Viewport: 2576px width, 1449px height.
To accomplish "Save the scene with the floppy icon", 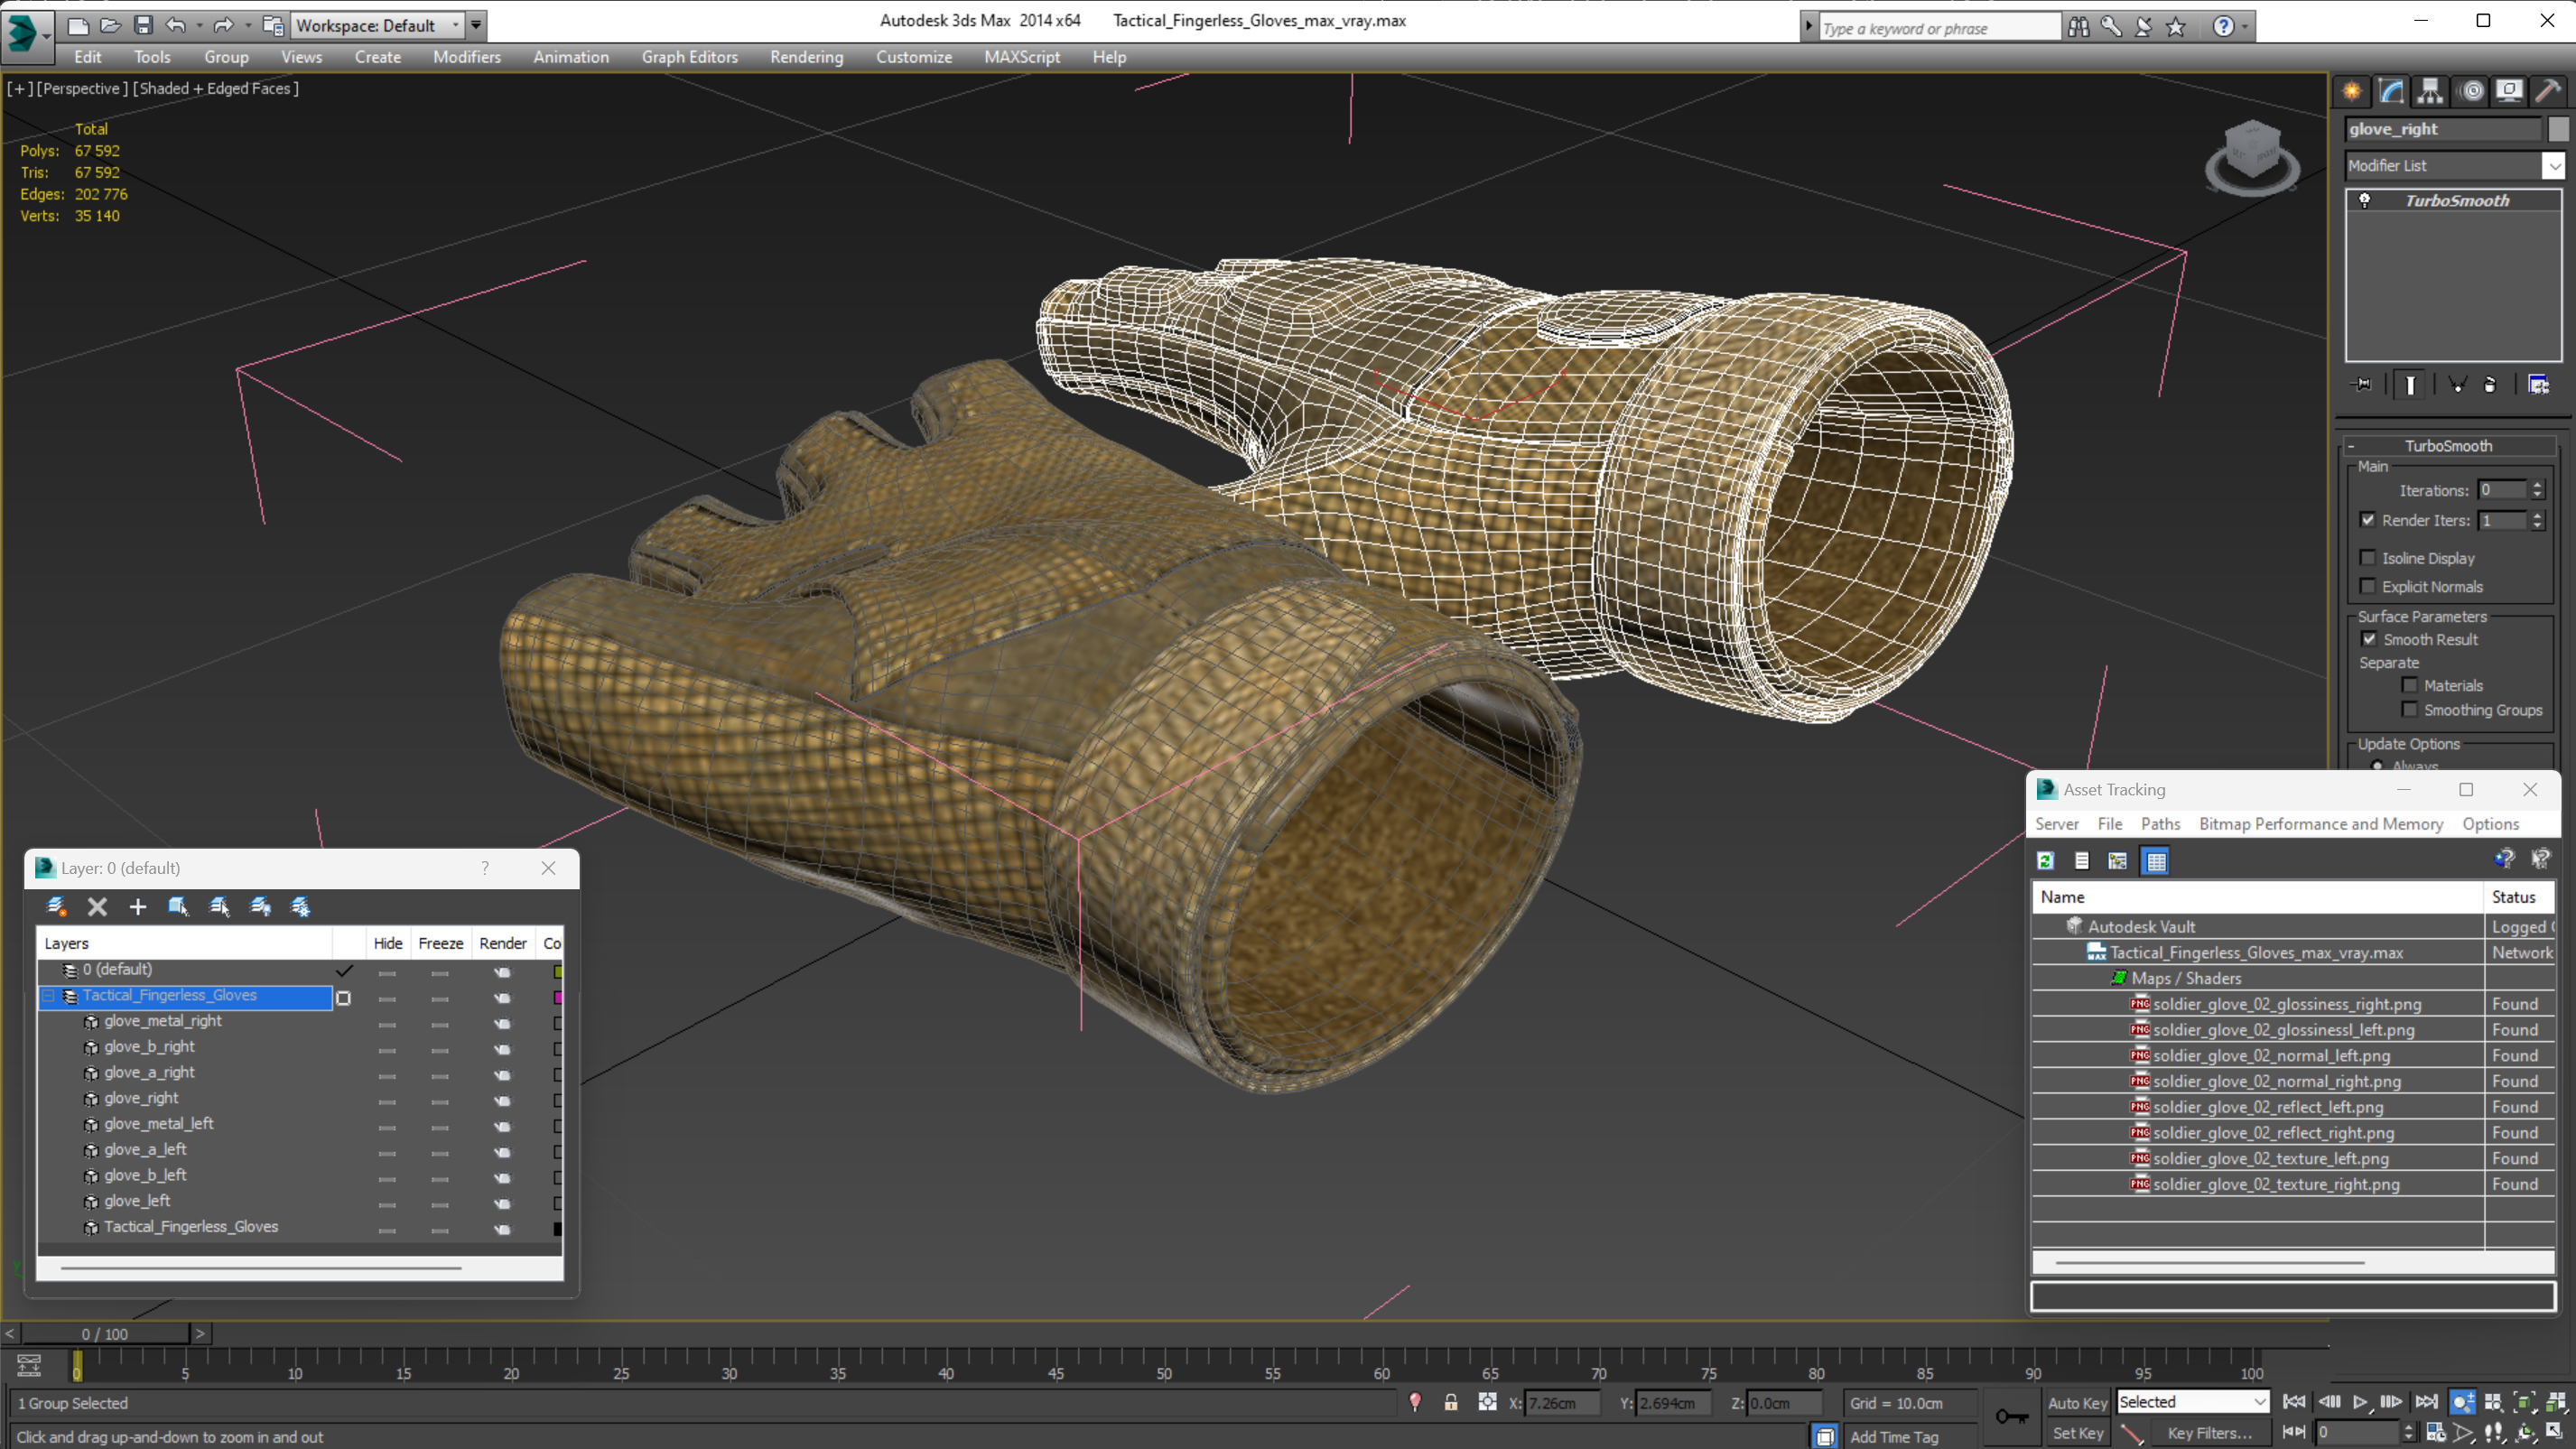I will (x=143, y=25).
